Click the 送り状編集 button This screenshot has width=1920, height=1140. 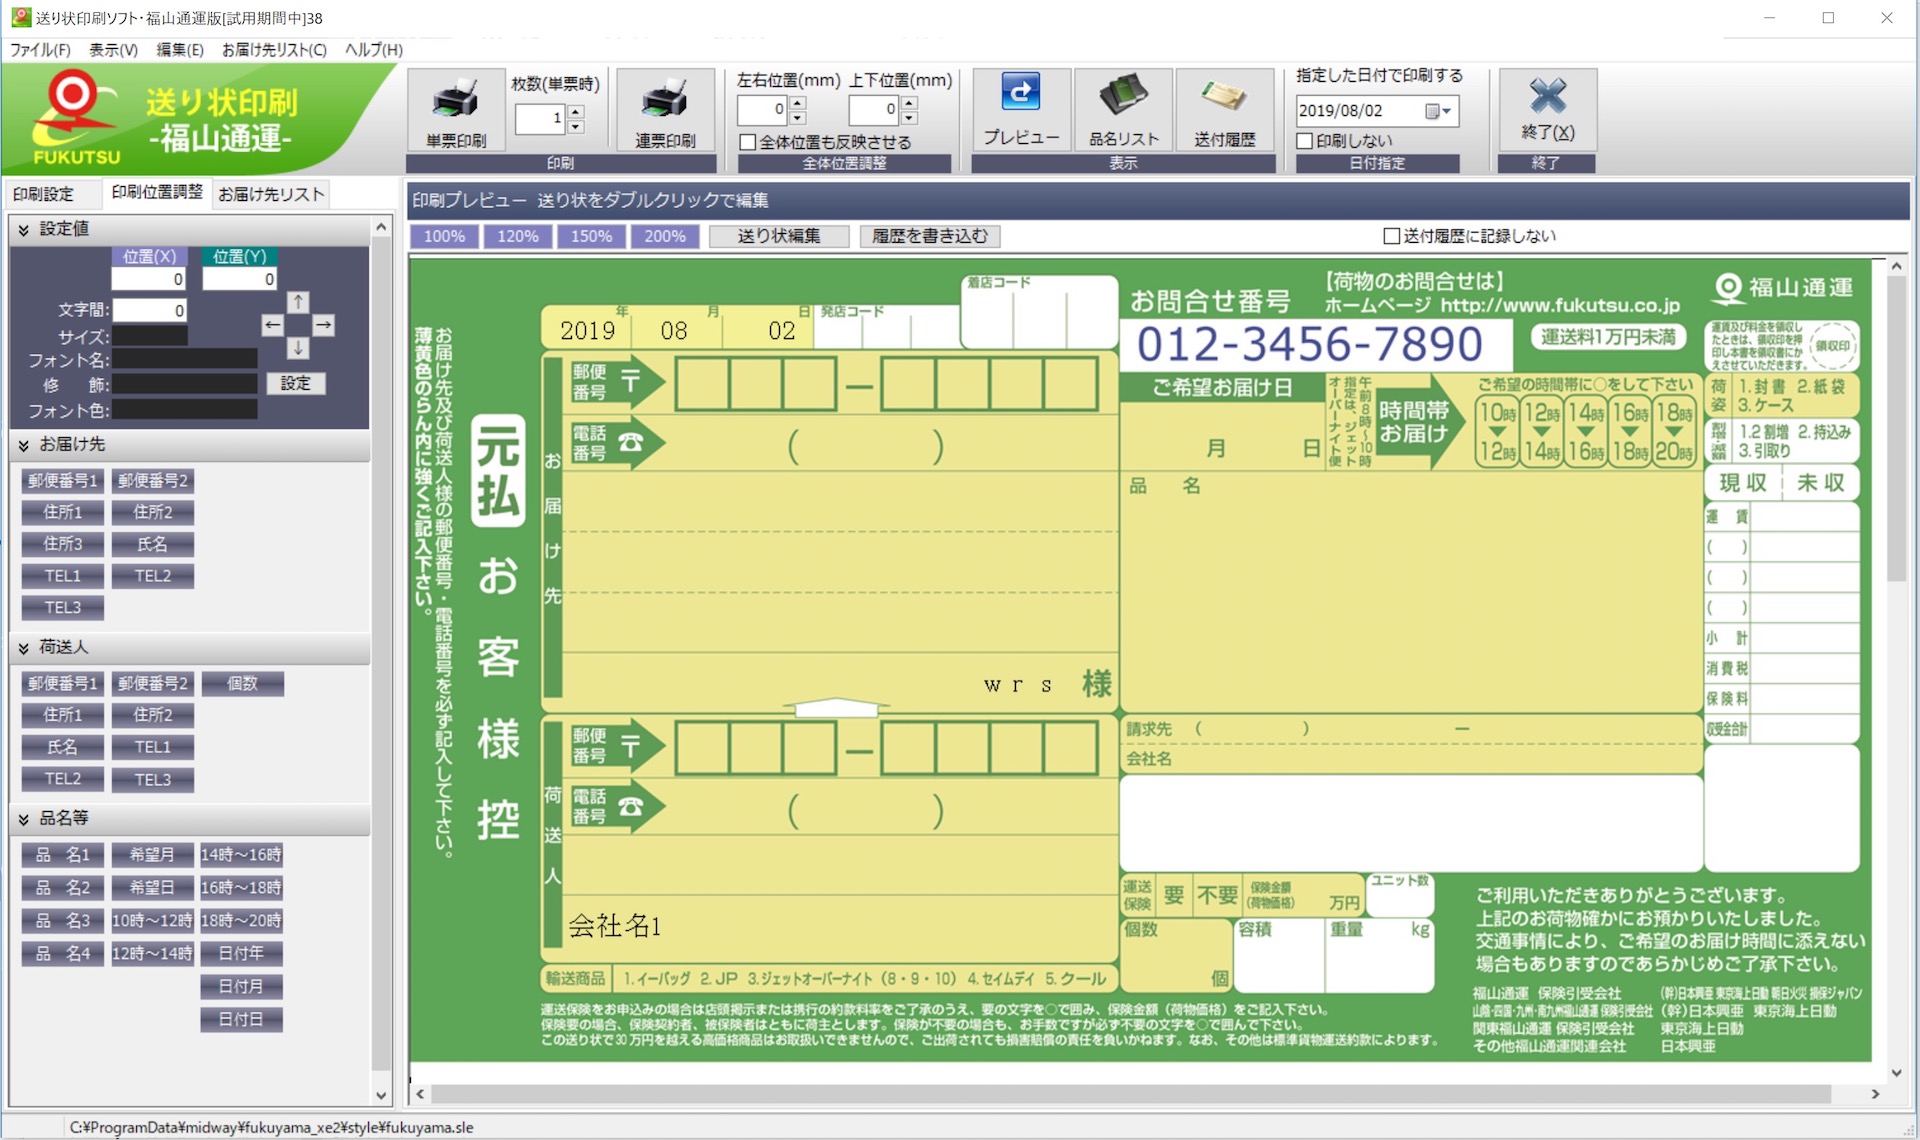pyautogui.click(x=779, y=236)
